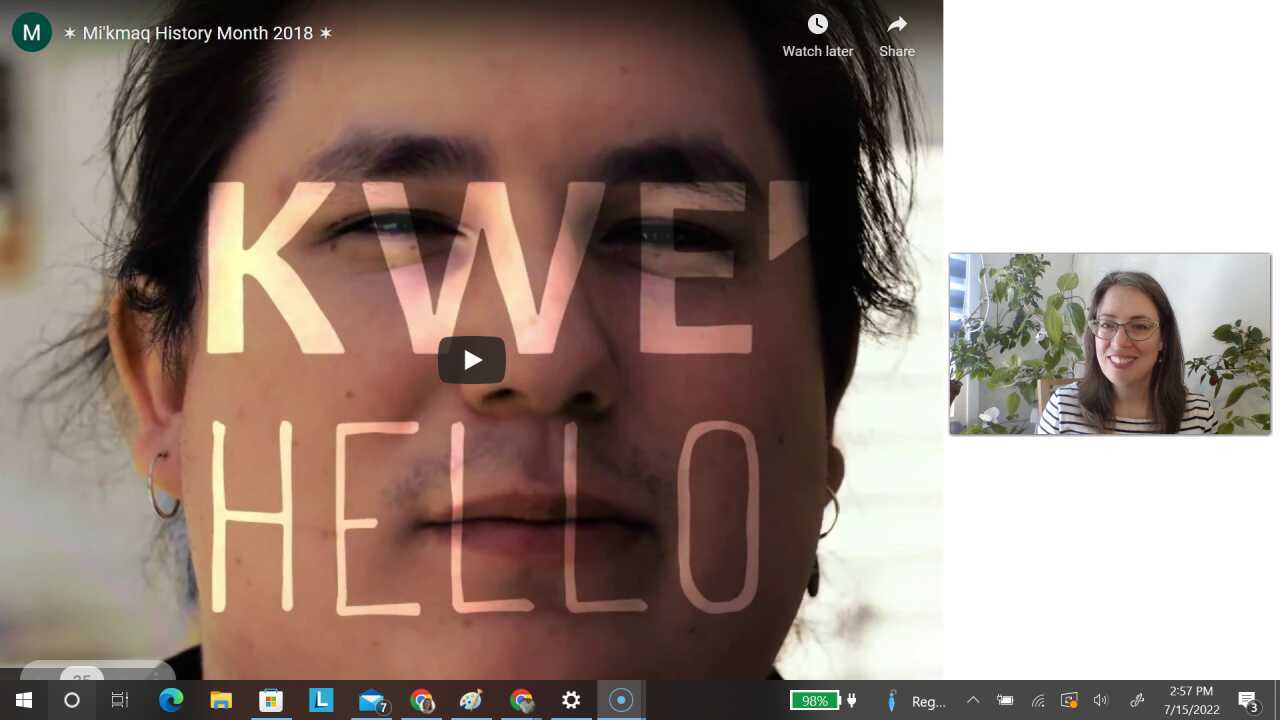Screen dimensions: 1280x720
Task: Expand hidden system tray icons chevron
Action: 972,700
